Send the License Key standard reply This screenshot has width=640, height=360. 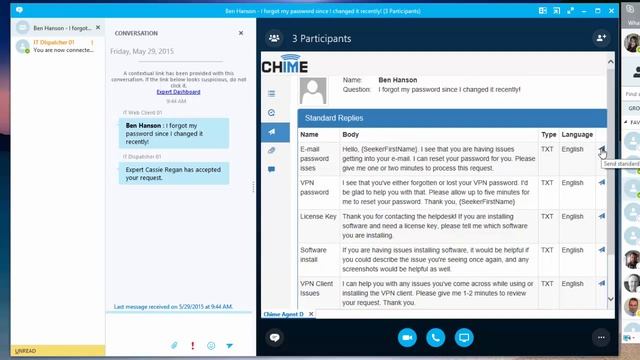[x=602, y=216]
